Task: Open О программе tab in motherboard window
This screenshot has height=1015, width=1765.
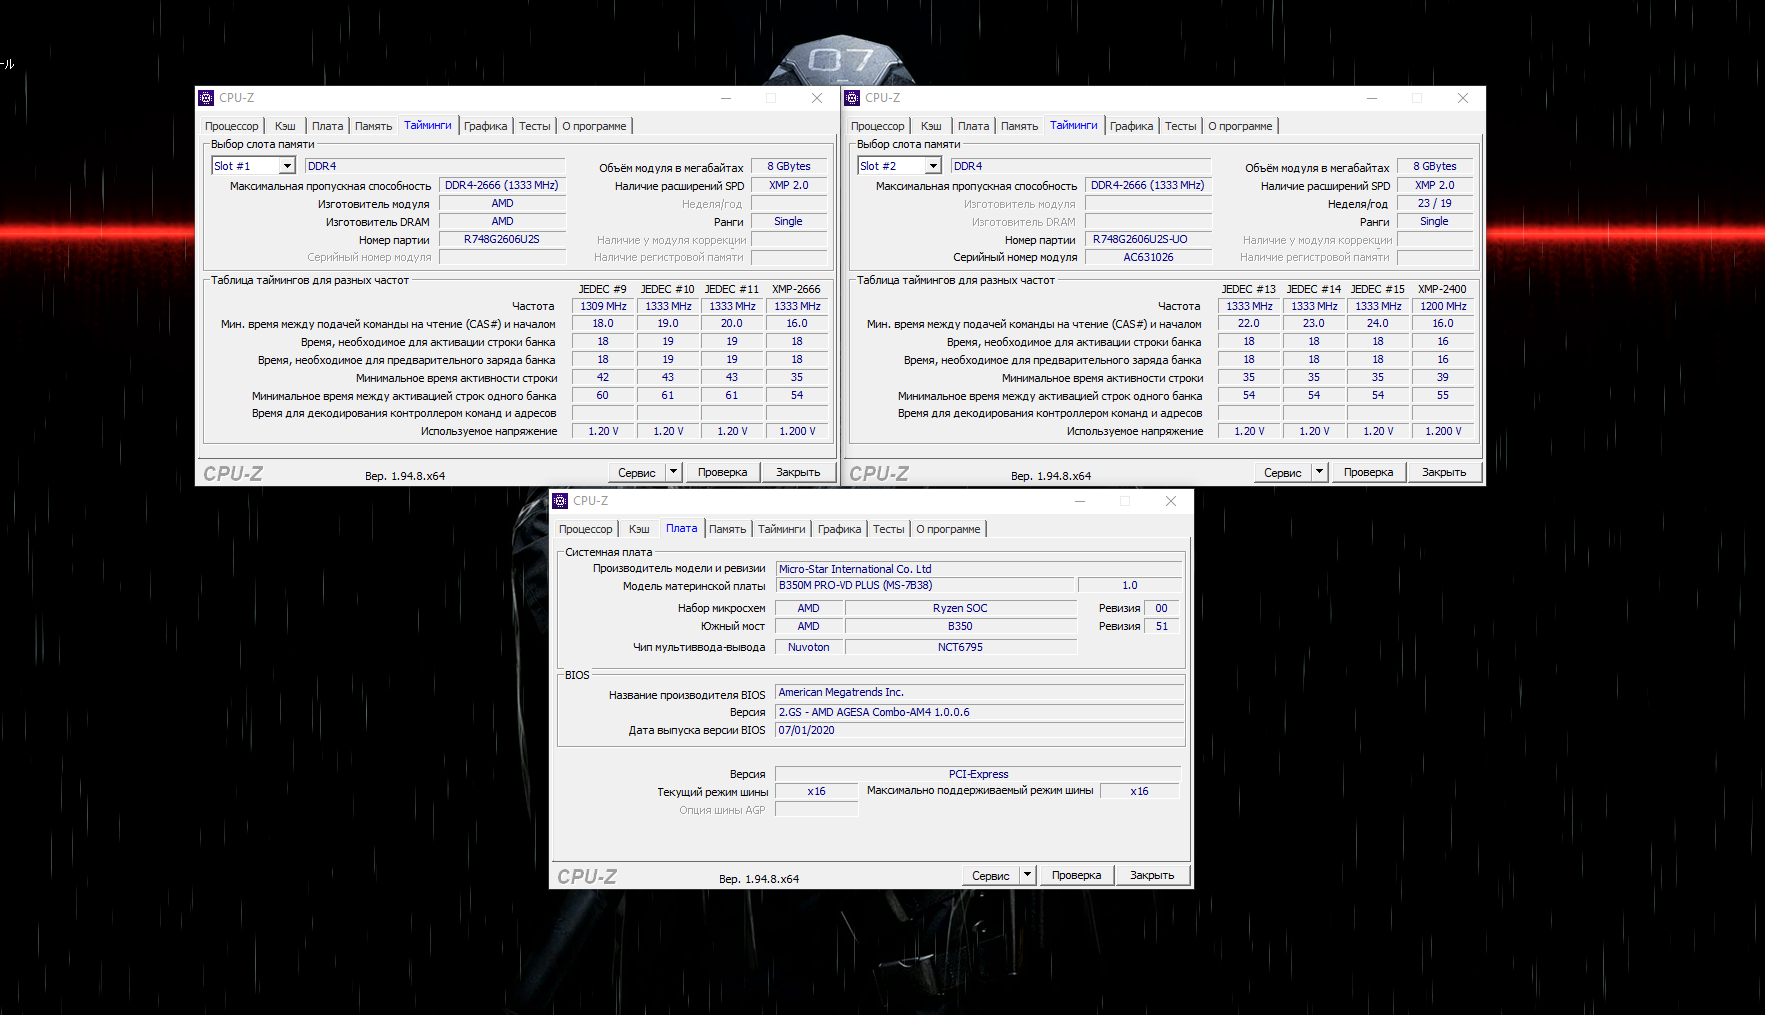Action: pyautogui.click(x=948, y=529)
